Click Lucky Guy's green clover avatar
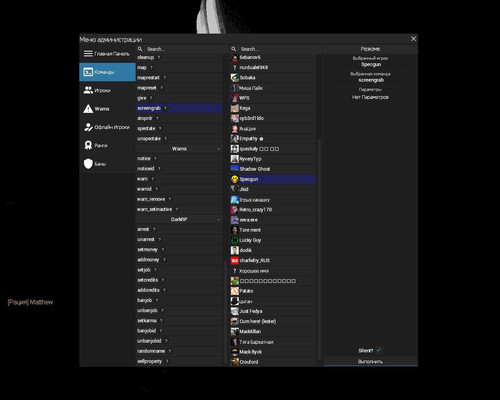Viewport: 500px width, 400px height. click(x=235, y=240)
